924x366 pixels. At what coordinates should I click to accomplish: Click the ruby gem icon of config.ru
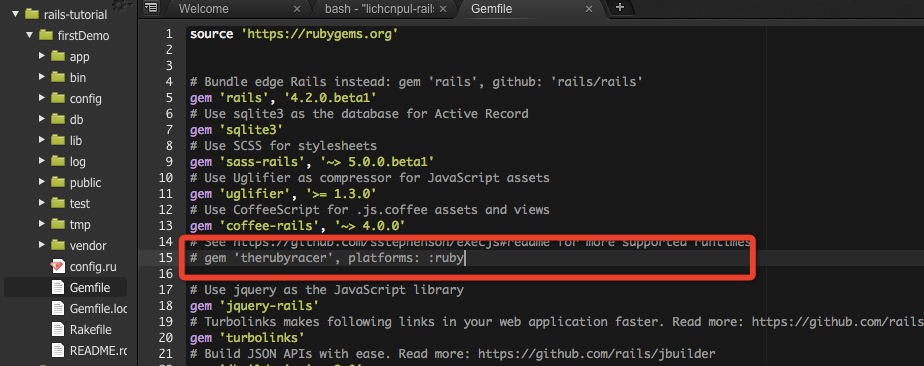pyautogui.click(x=57, y=266)
